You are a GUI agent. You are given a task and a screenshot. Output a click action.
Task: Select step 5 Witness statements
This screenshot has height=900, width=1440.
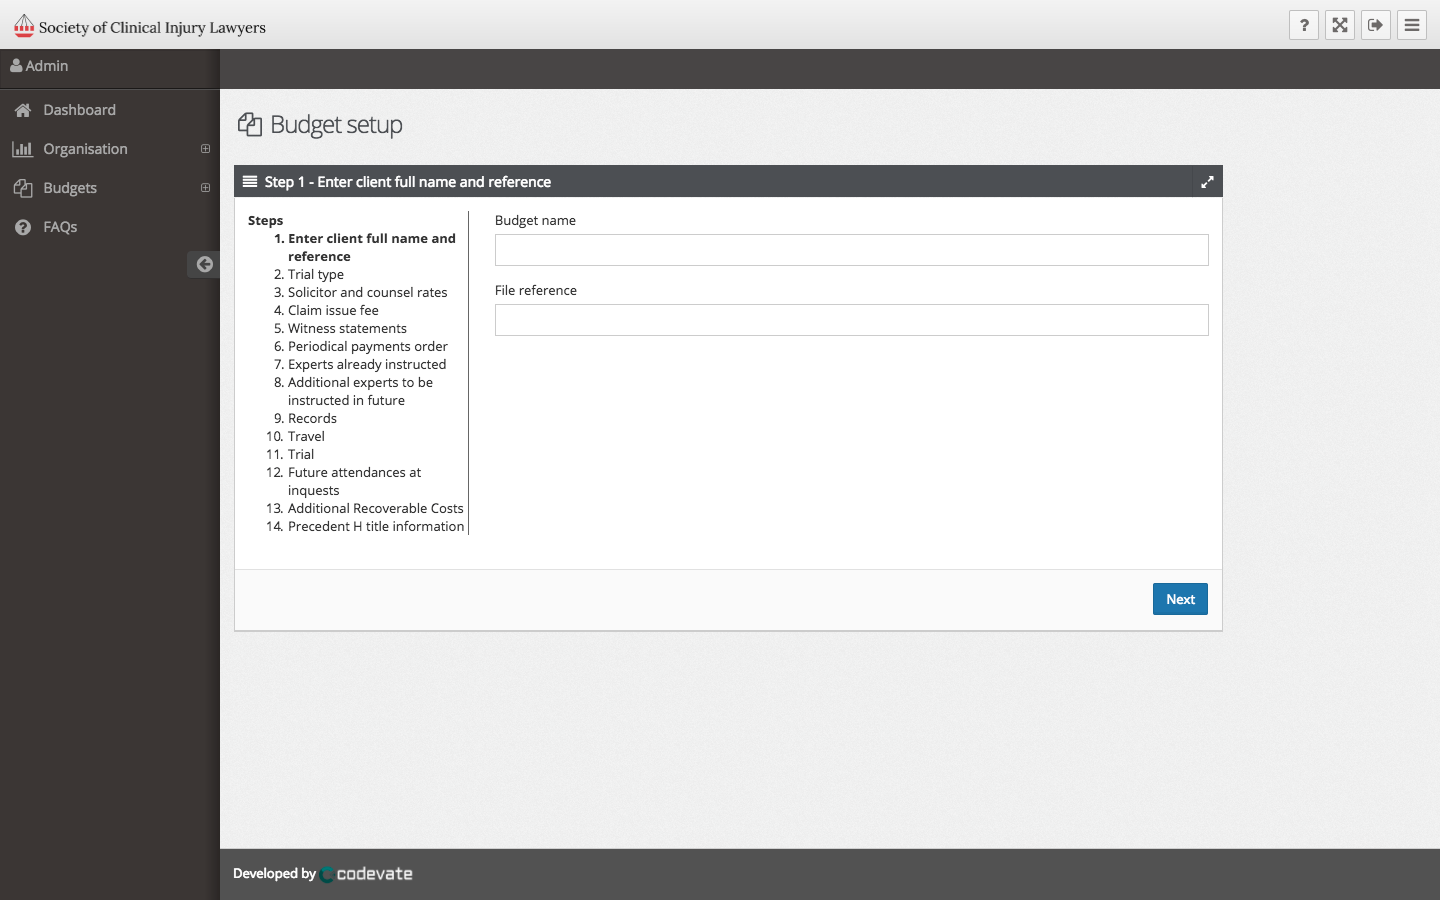point(347,328)
